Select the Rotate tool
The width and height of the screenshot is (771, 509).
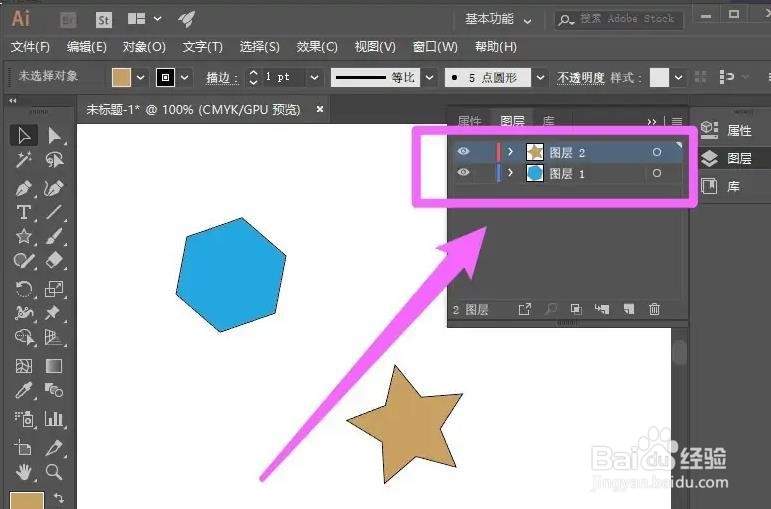(24, 289)
